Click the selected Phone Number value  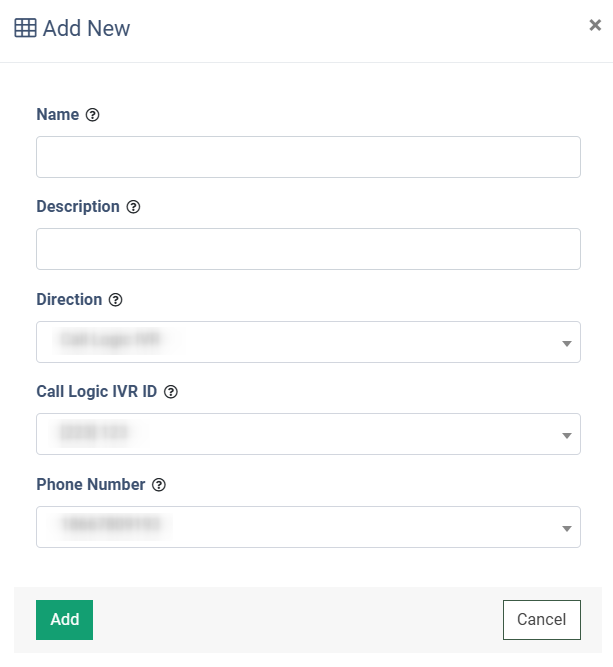pyautogui.click(x=111, y=524)
